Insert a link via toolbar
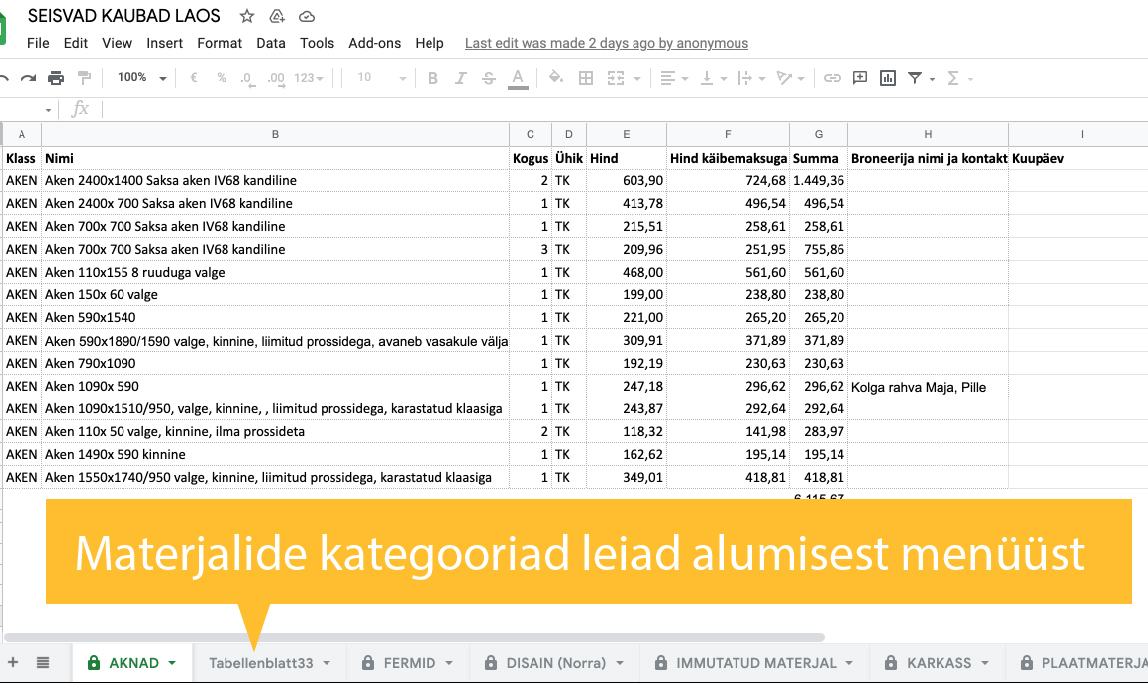The width and height of the screenshot is (1148, 684). [x=832, y=78]
